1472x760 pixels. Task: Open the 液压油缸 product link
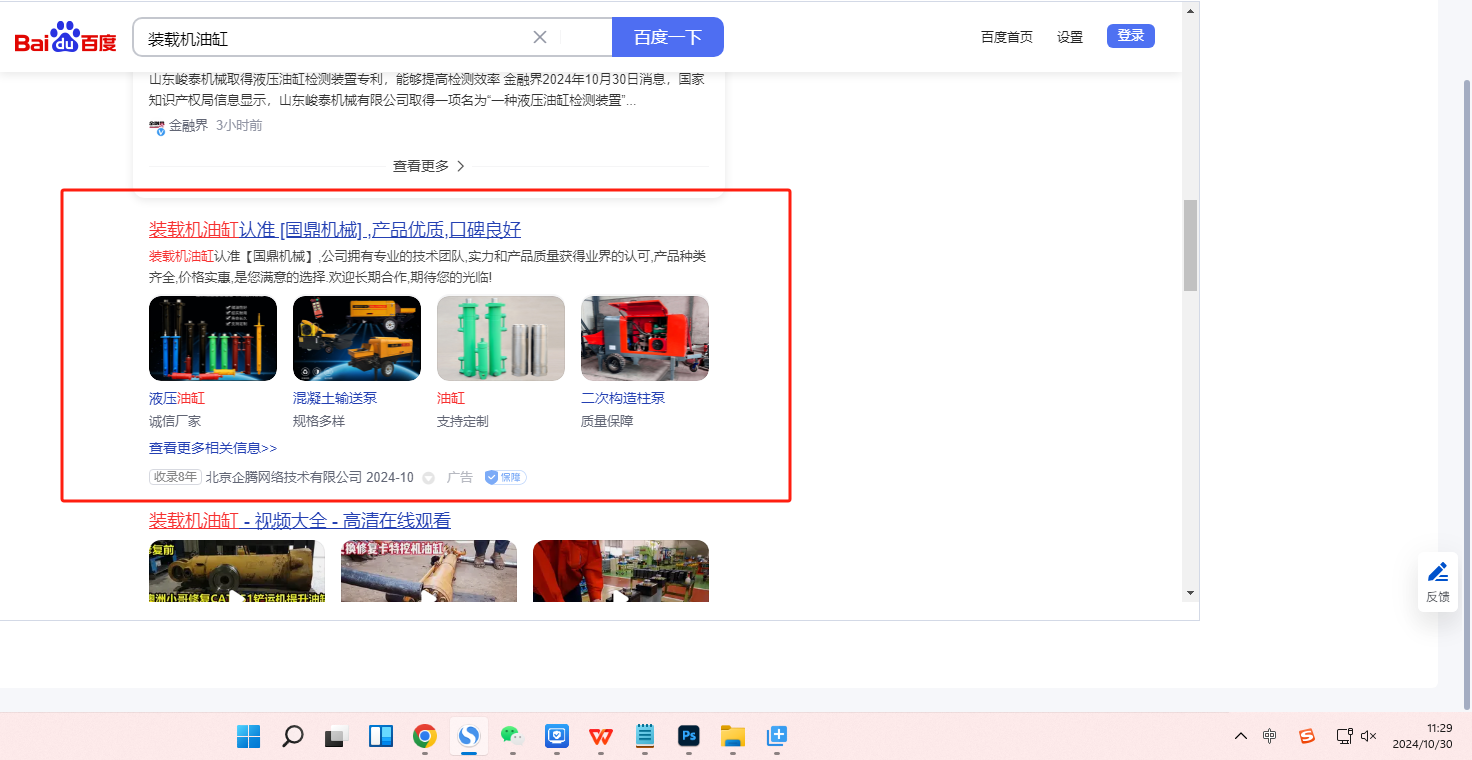pyautogui.click(x=177, y=398)
